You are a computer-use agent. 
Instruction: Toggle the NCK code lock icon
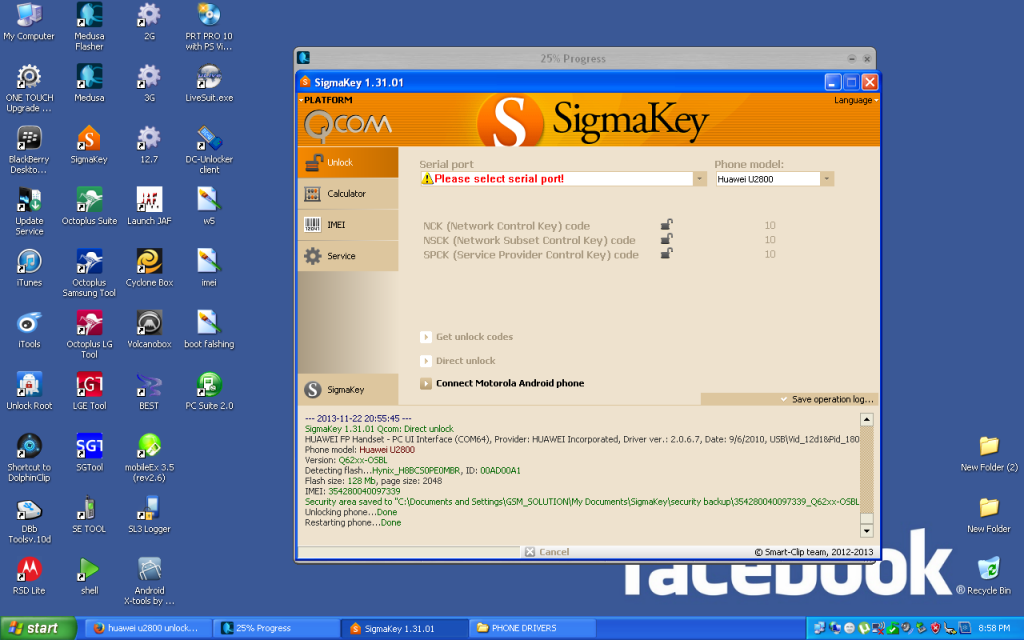tap(667, 225)
